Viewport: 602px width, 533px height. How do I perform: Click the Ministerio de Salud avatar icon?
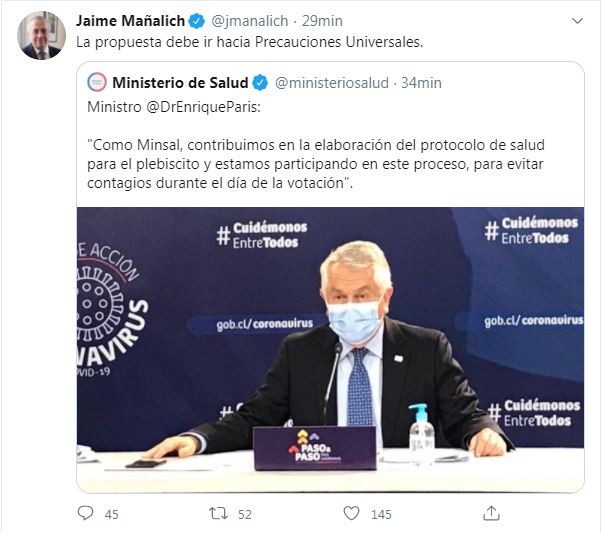click(x=97, y=82)
